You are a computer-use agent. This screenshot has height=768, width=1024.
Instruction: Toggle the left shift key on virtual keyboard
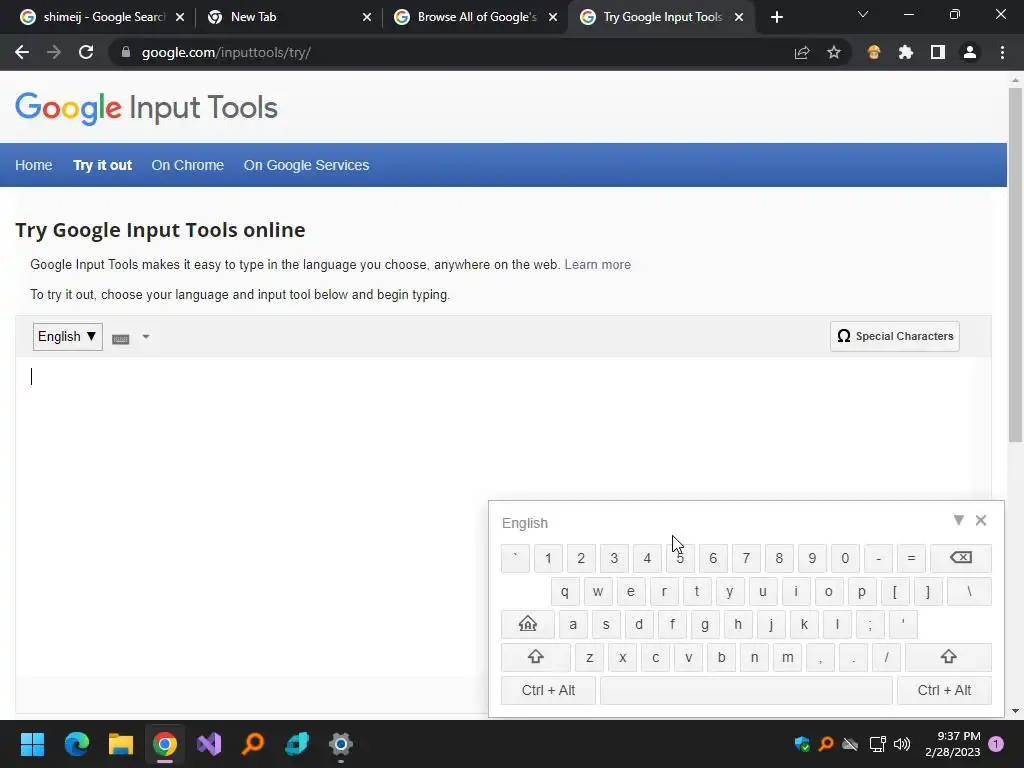(536, 657)
